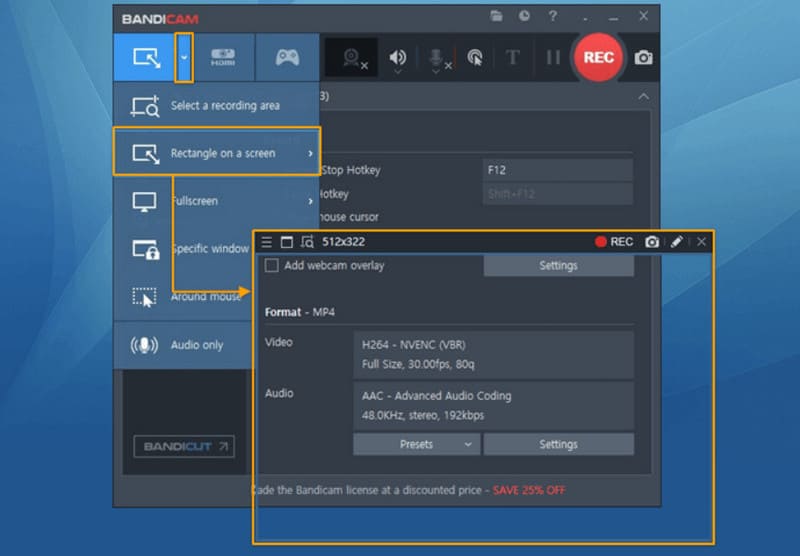Collapse the panel with the chevron-up arrow
The width and height of the screenshot is (800, 556).
pos(643,96)
